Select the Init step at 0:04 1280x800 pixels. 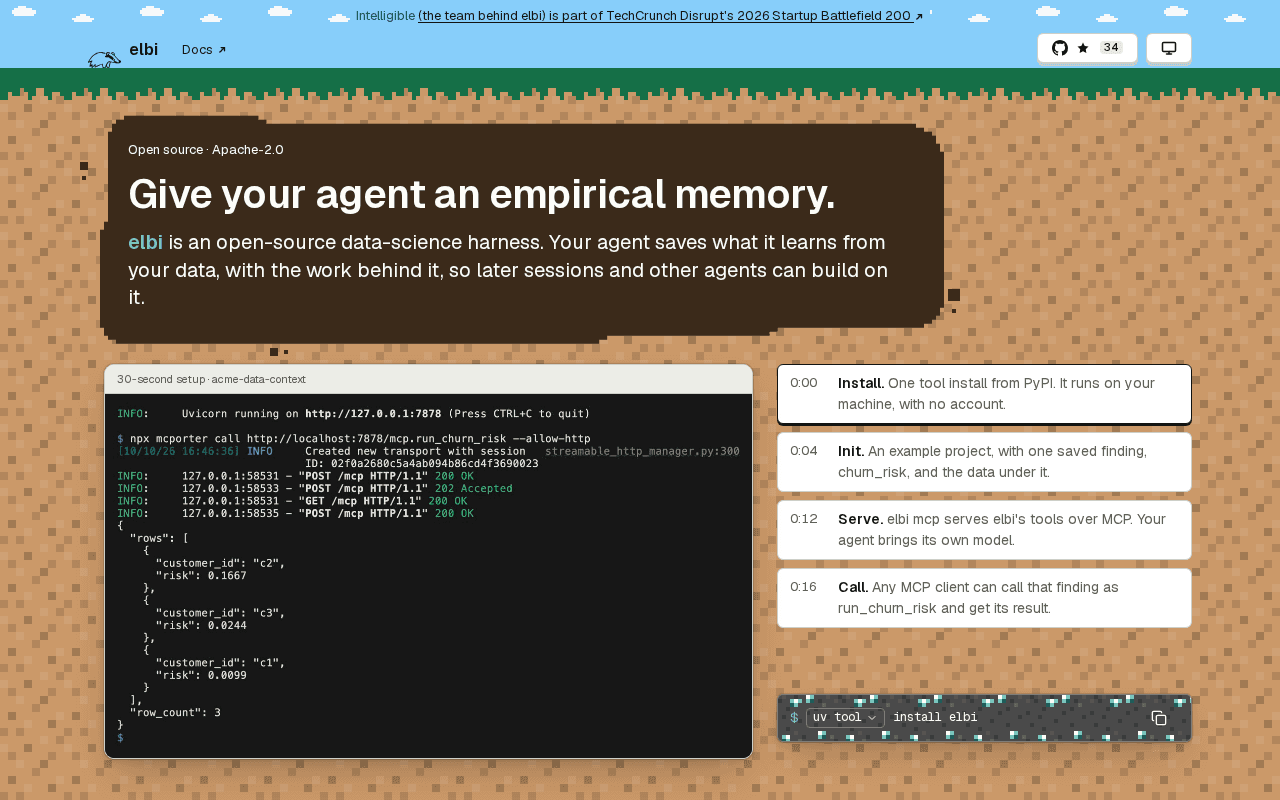[x=984, y=462]
